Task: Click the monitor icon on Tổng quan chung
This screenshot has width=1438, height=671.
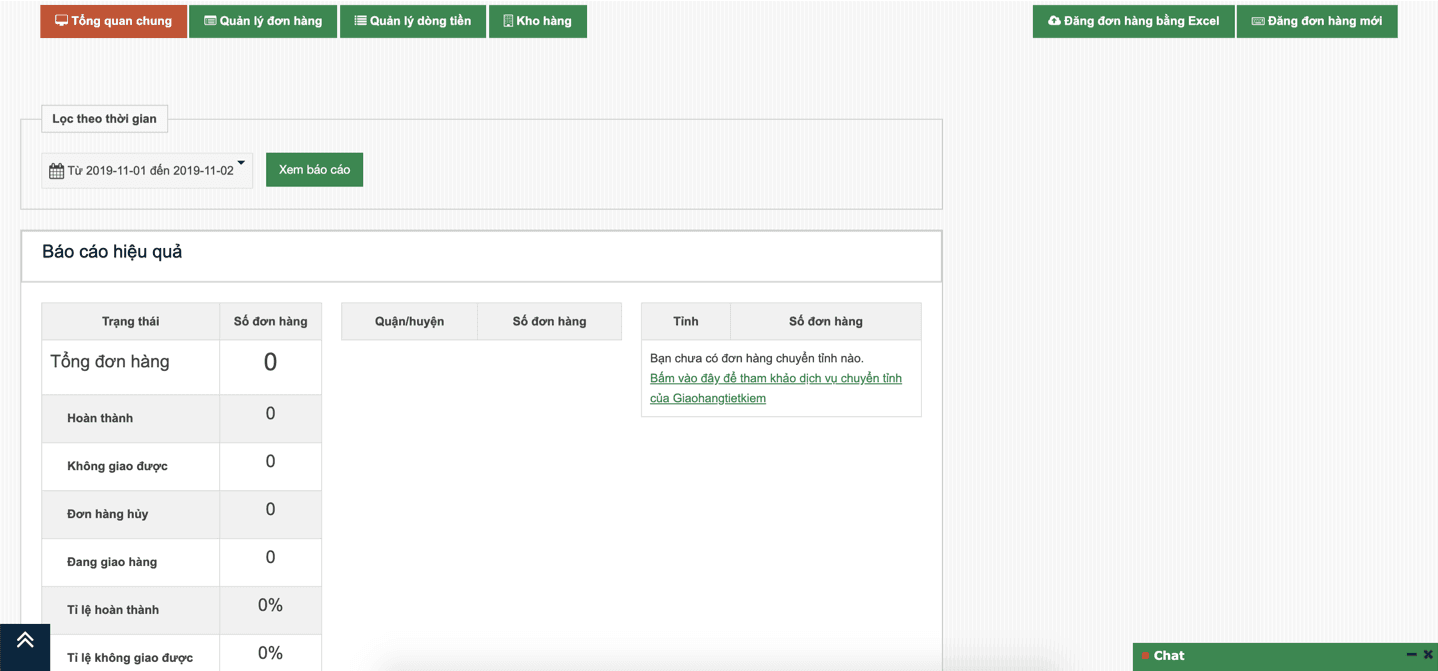Action: 61,21
